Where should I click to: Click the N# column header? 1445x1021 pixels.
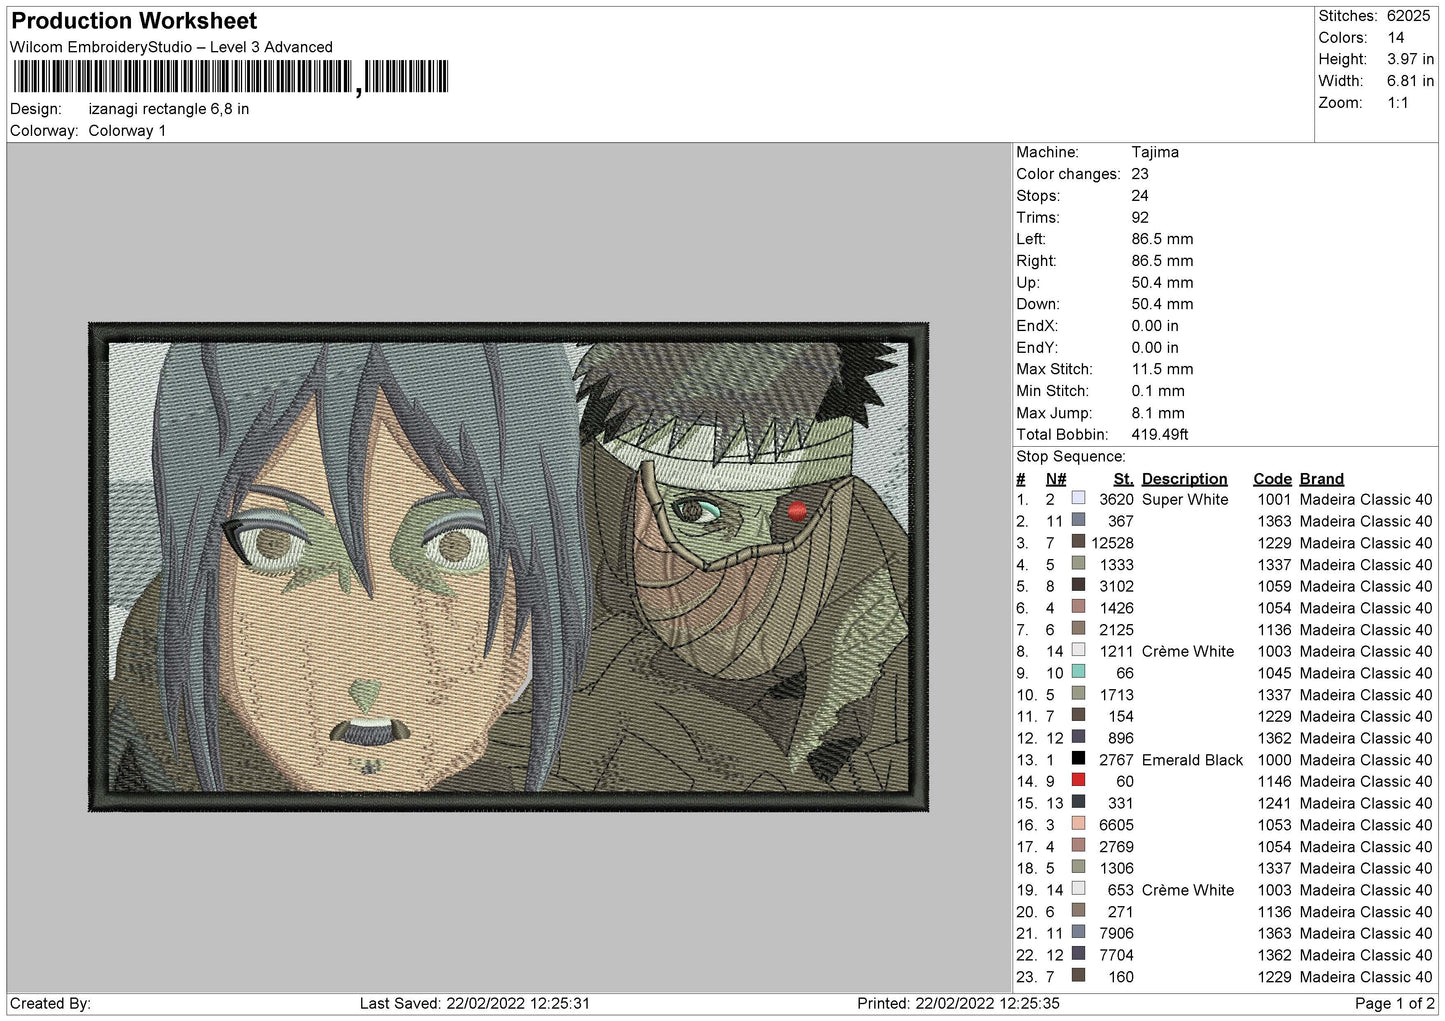pos(1056,479)
